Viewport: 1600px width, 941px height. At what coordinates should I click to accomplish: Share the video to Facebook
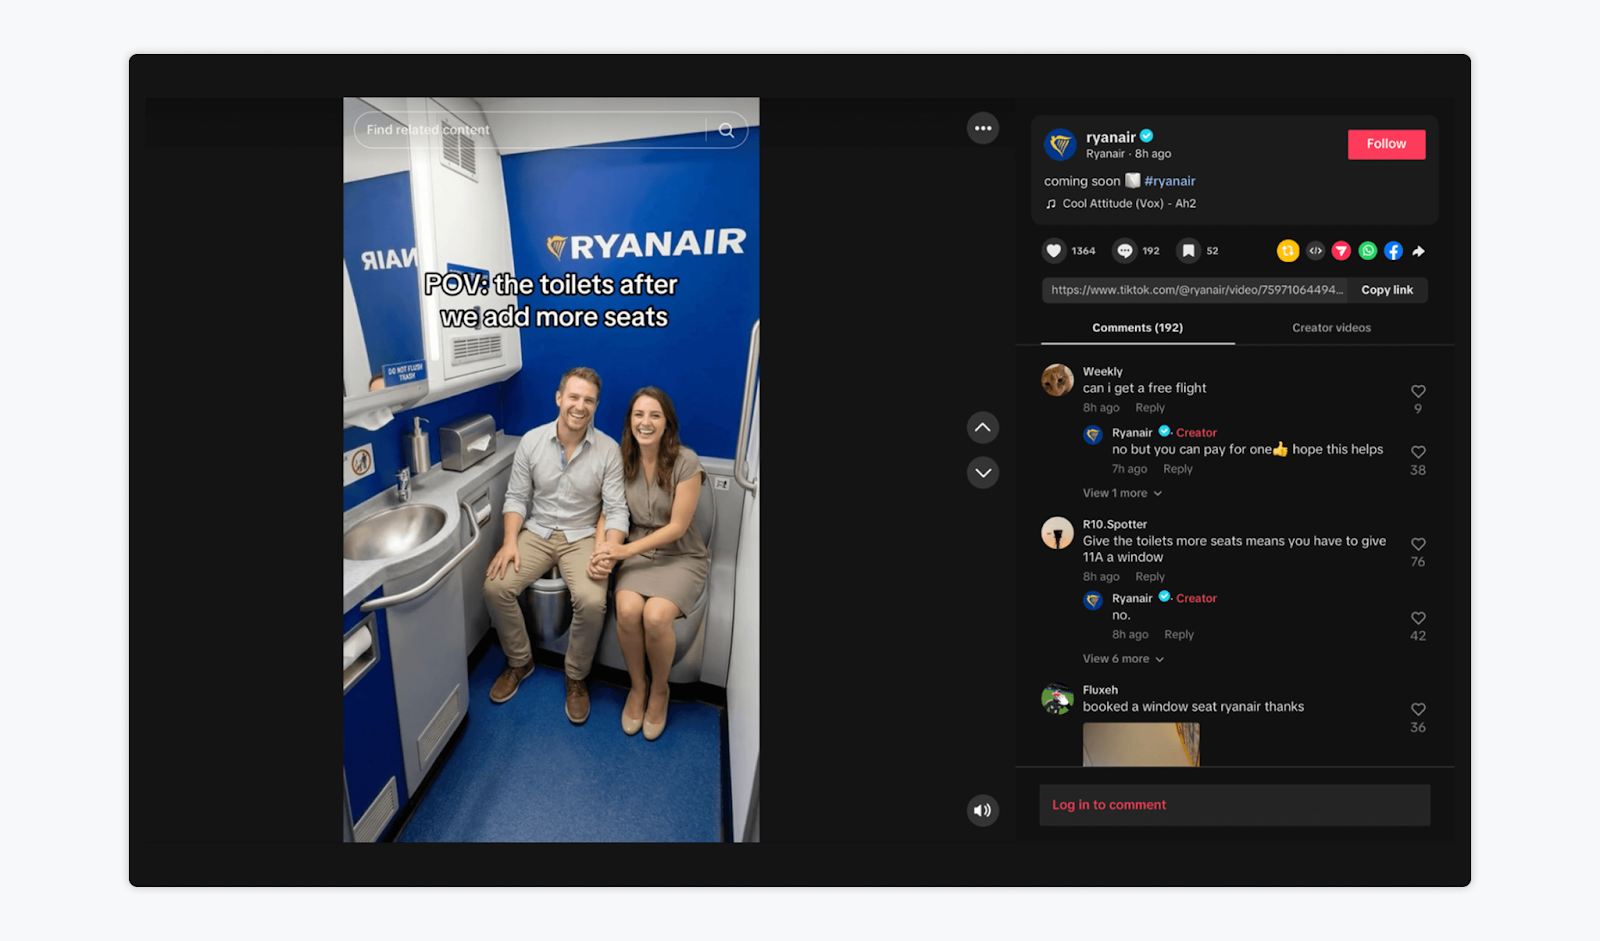pyautogui.click(x=1393, y=251)
